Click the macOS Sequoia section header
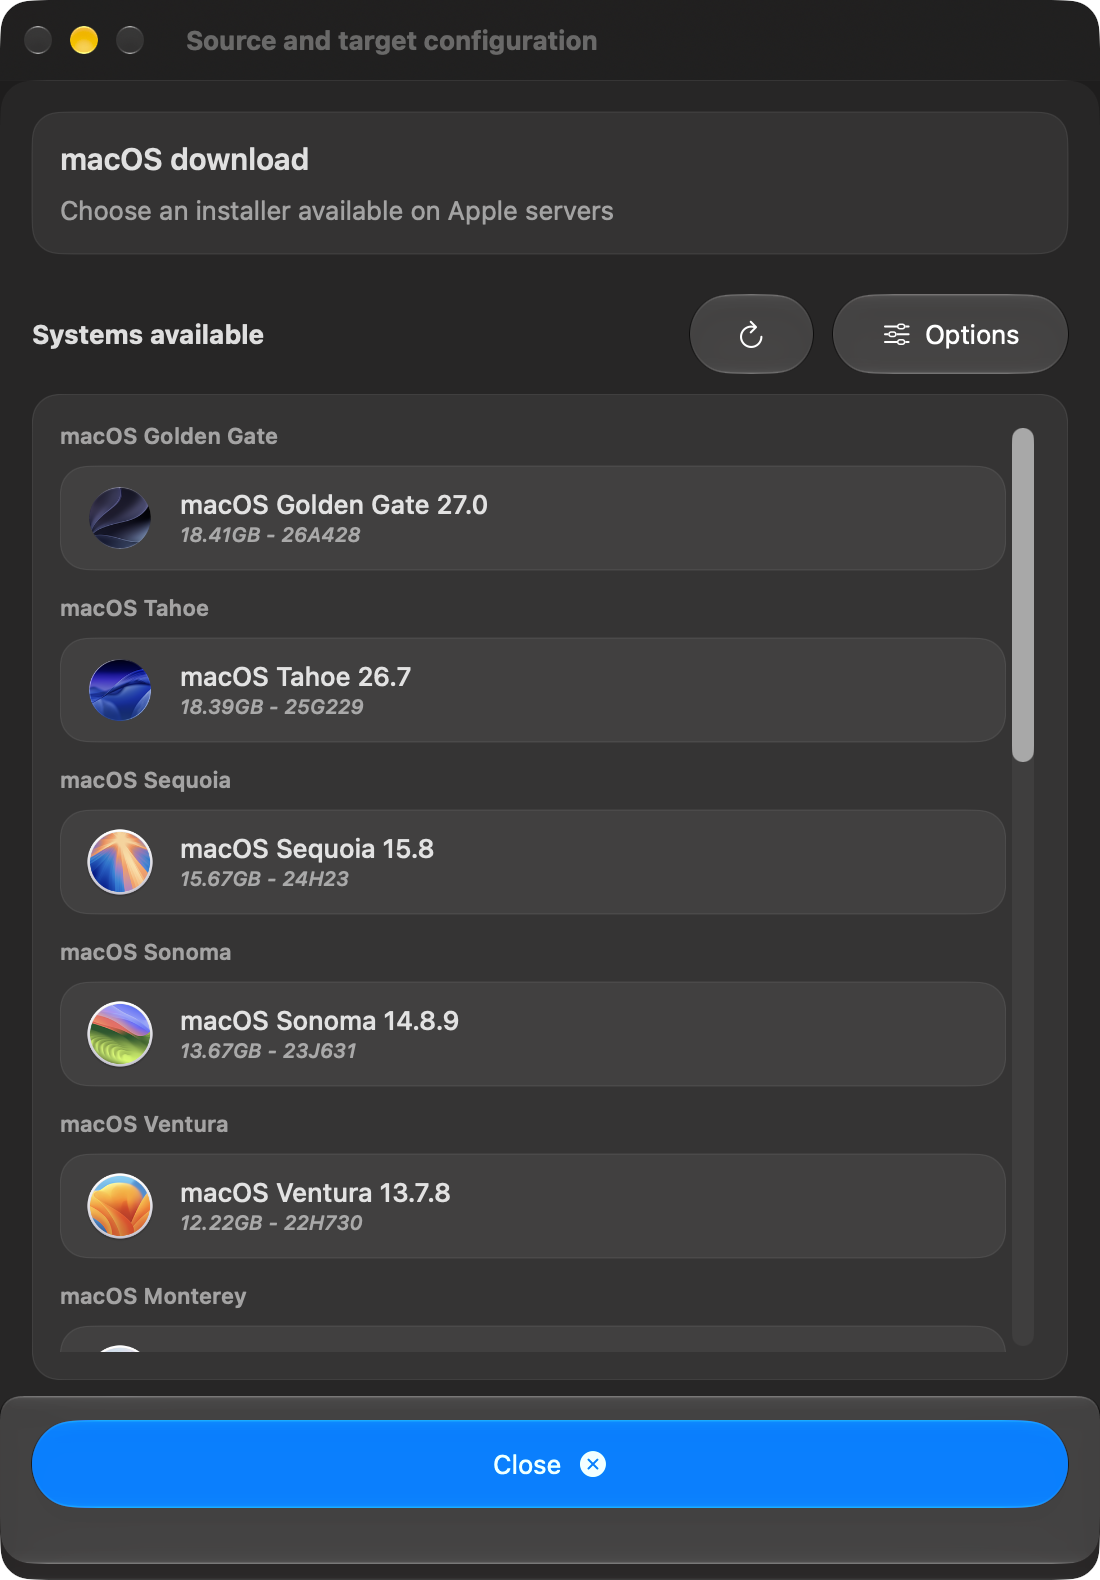This screenshot has width=1100, height=1580. pos(145,780)
